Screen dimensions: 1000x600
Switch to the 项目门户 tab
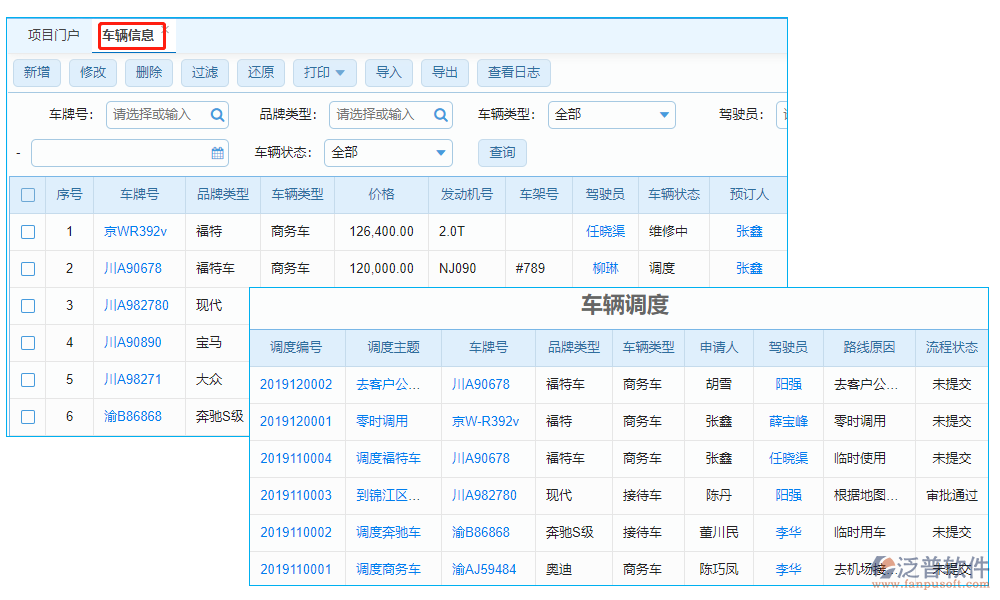(x=52, y=34)
